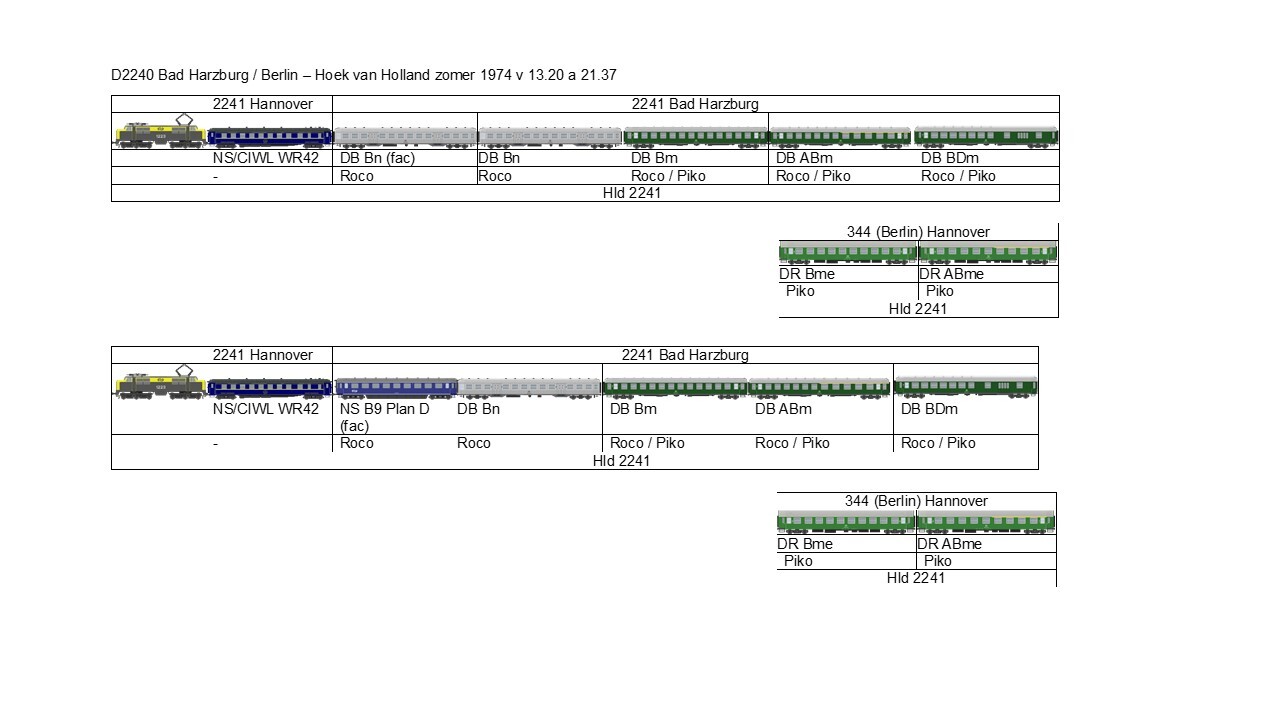
Task: Click the DB BDm label in the second composition
Action: 929,409
